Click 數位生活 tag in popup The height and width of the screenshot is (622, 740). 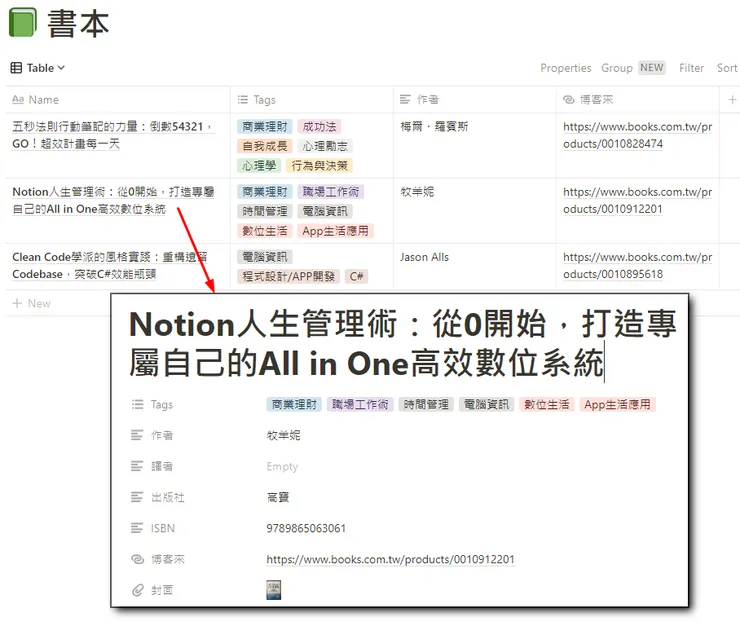(547, 404)
